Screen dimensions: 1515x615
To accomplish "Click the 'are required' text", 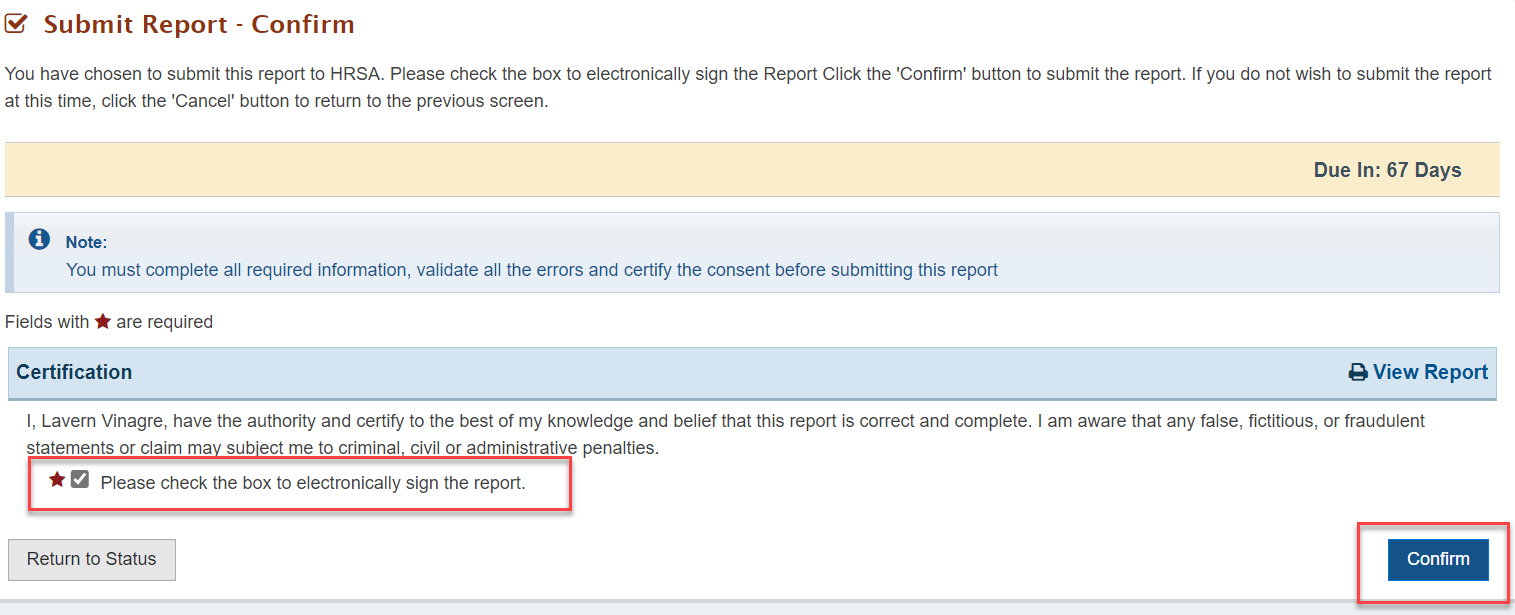I will [164, 322].
